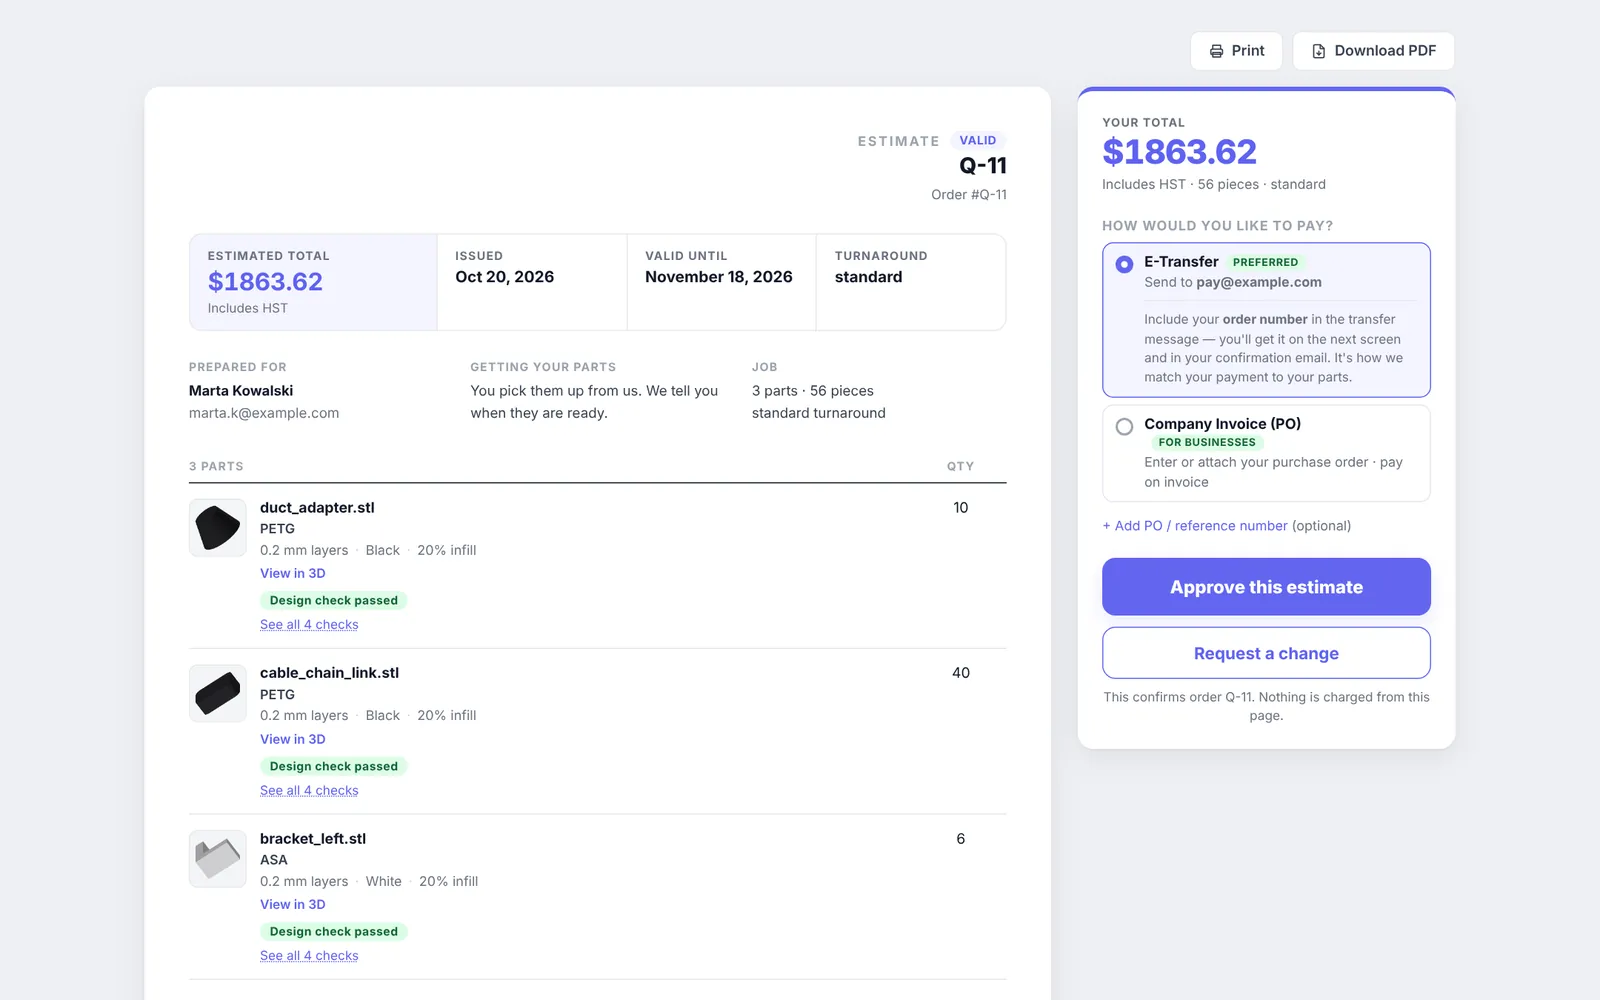Click pay@example.com email text
The image size is (1600, 1000).
pos(1259,282)
